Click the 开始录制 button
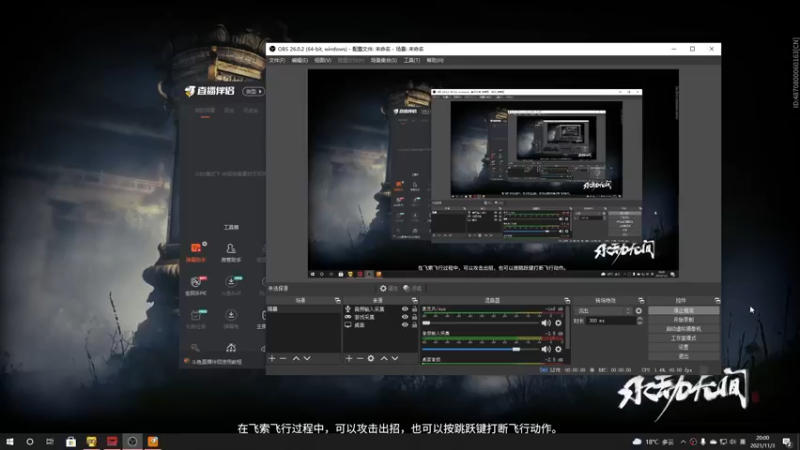 tap(684, 319)
